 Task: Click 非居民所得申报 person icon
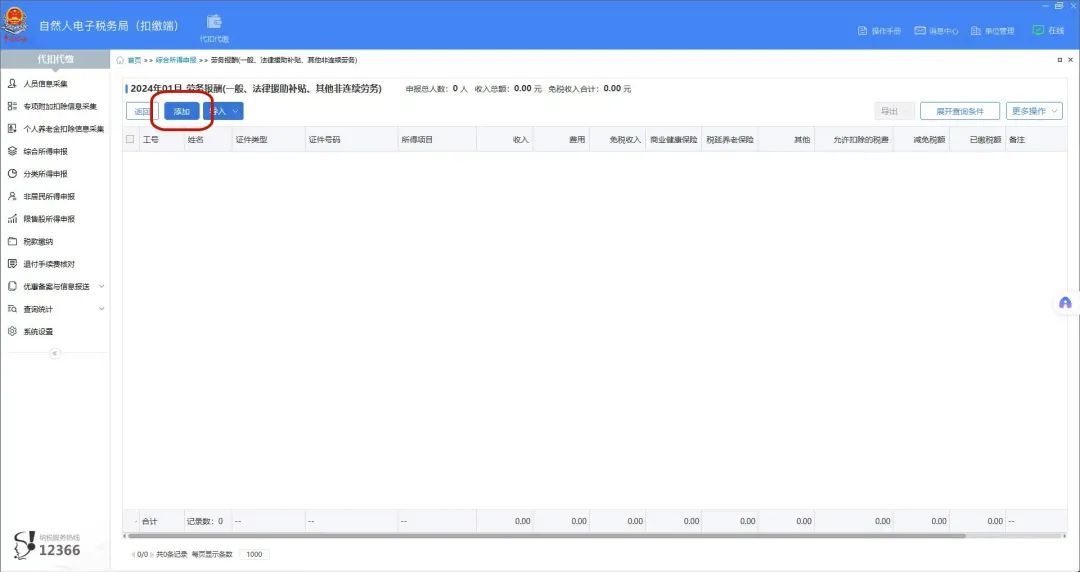point(12,196)
